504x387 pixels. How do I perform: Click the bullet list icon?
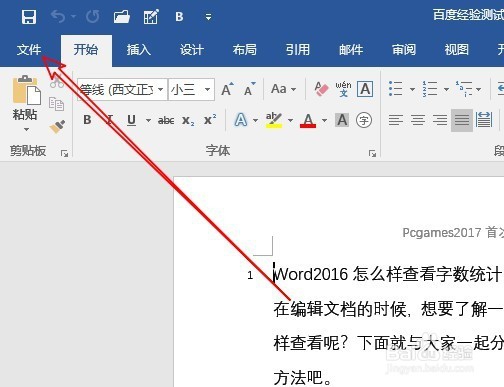pos(396,89)
